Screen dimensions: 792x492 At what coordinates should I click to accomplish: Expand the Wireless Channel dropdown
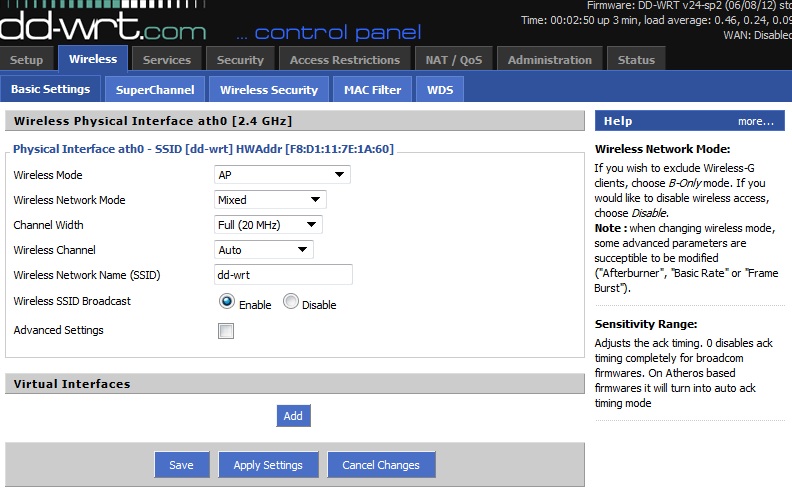pyautogui.click(x=264, y=250)
